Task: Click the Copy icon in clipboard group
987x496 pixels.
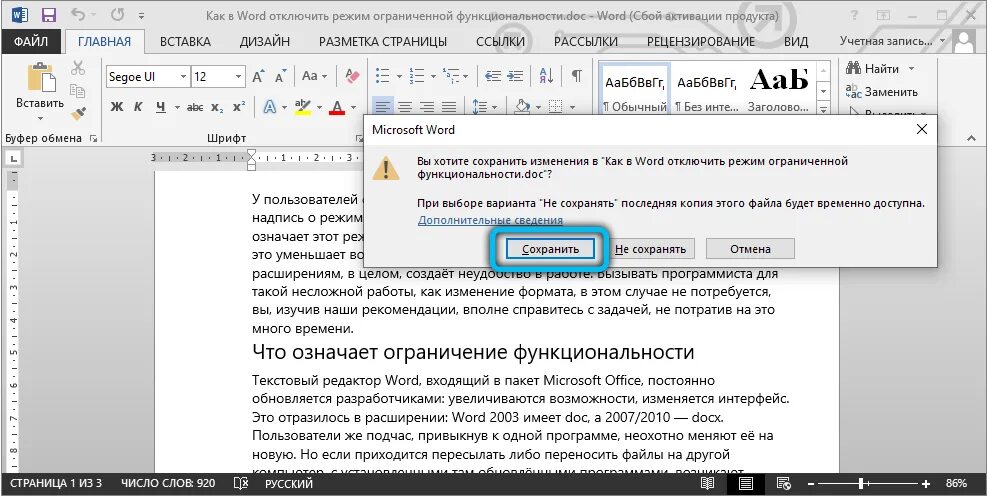Action: point(78,91)
